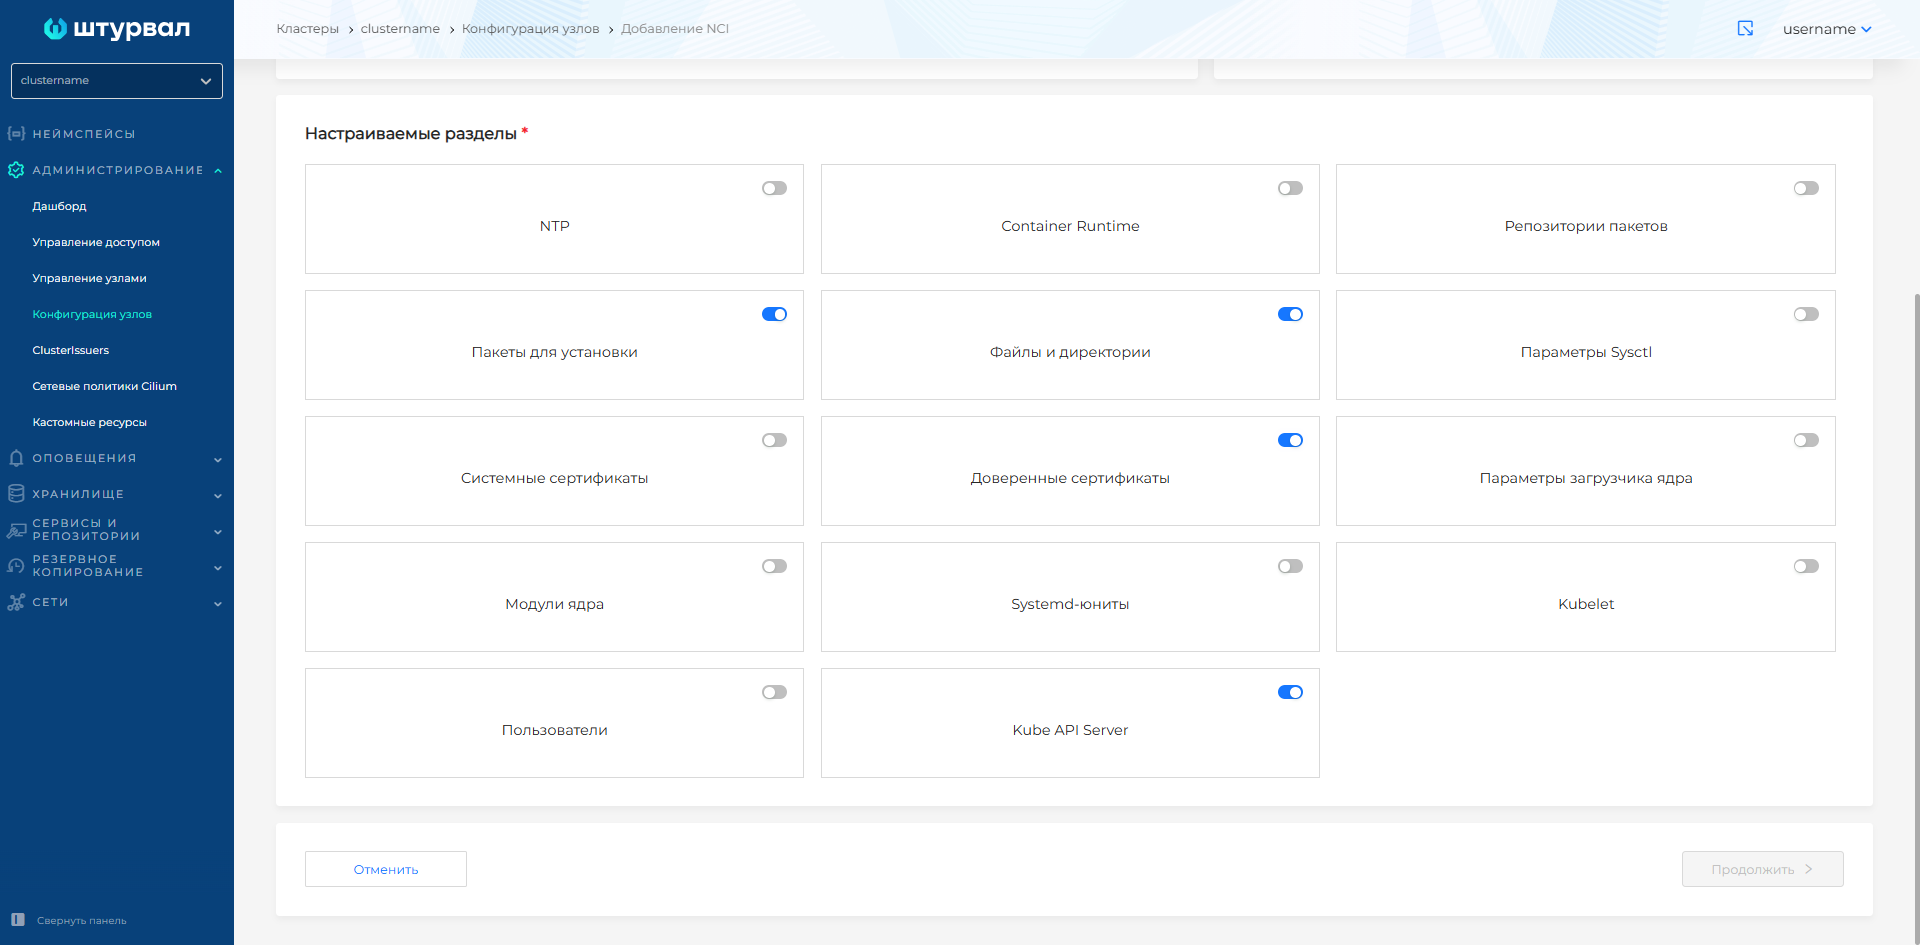Click the Администрирование gear icon
The width and height of the screenshot is (1920, 945).
pos(16,170)
